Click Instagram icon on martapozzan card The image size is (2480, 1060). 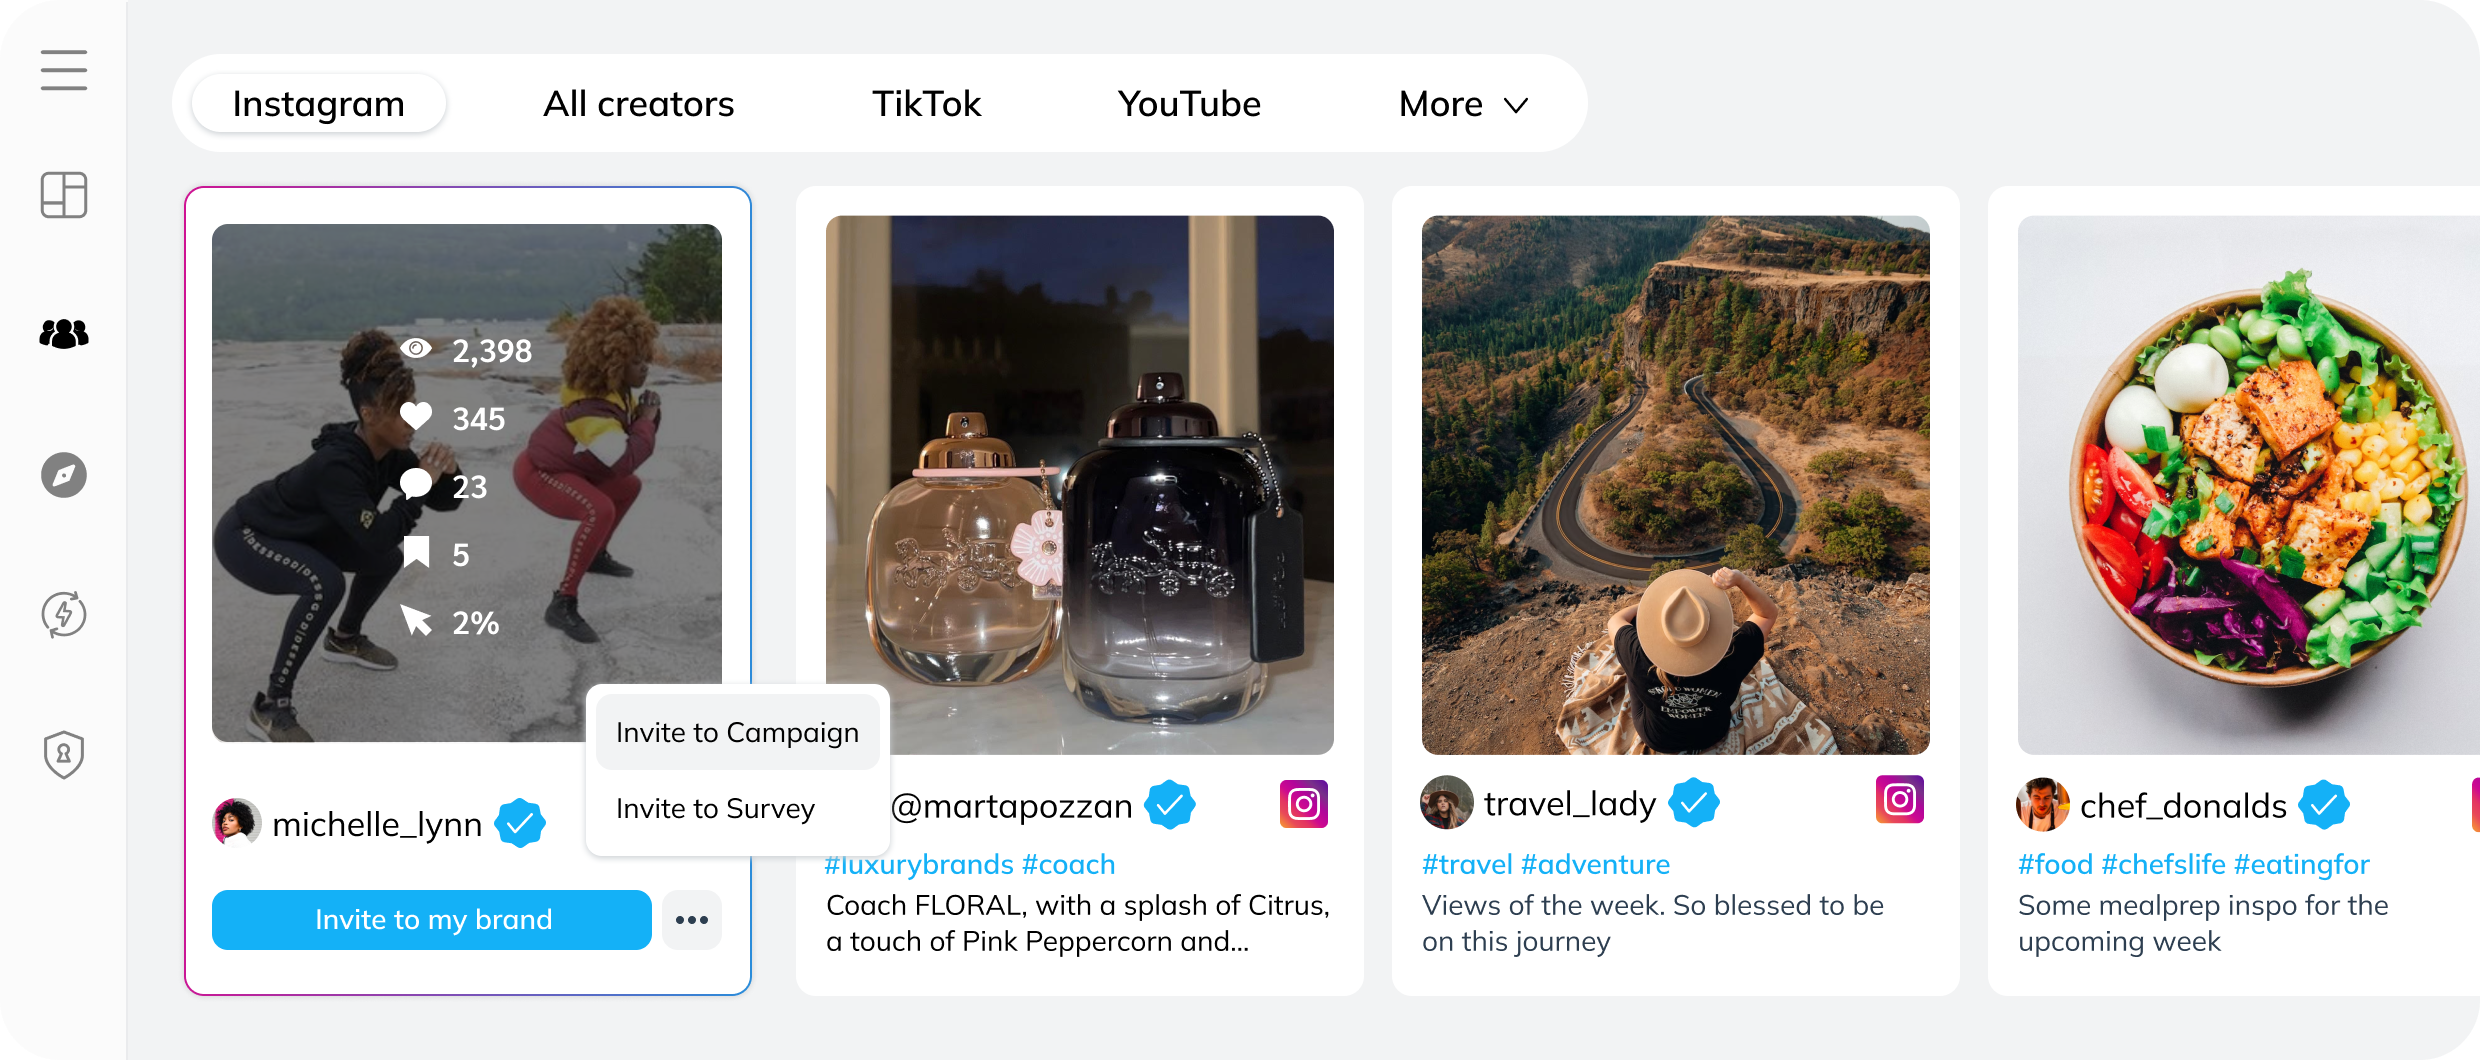[1303, 804]
